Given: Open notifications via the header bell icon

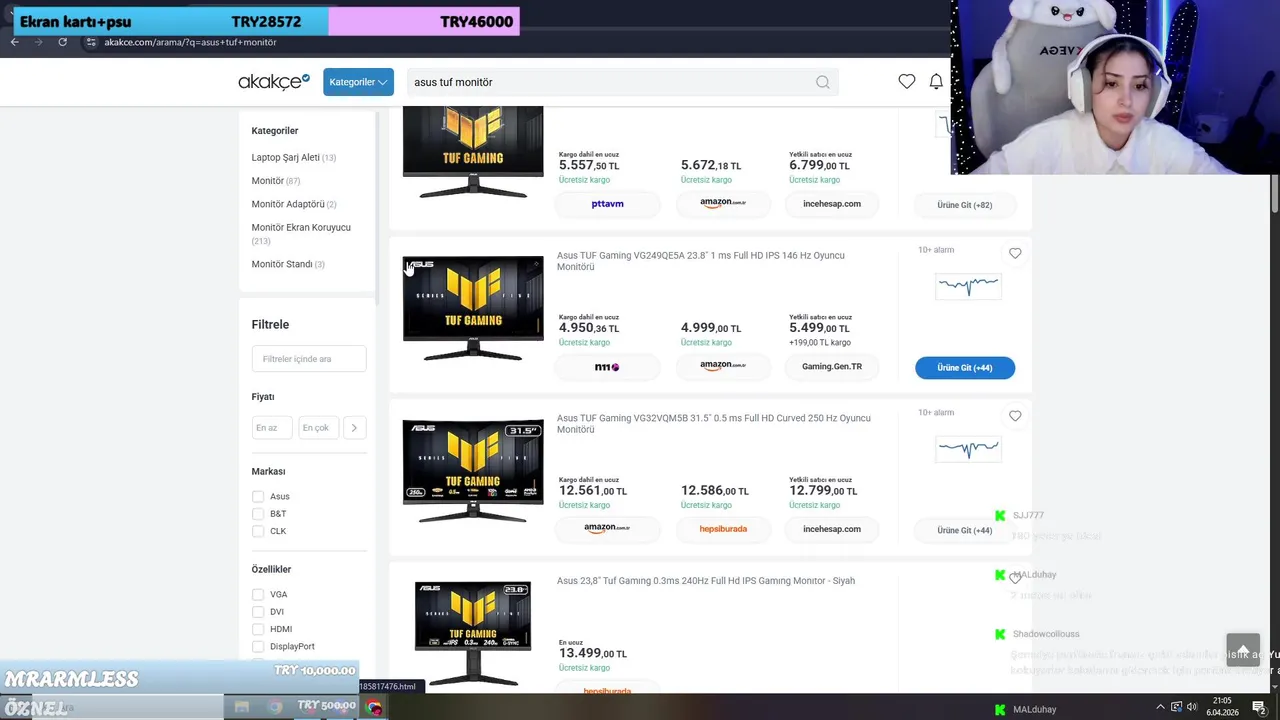Looking at the screenshot, I should (x=936, y=82).
